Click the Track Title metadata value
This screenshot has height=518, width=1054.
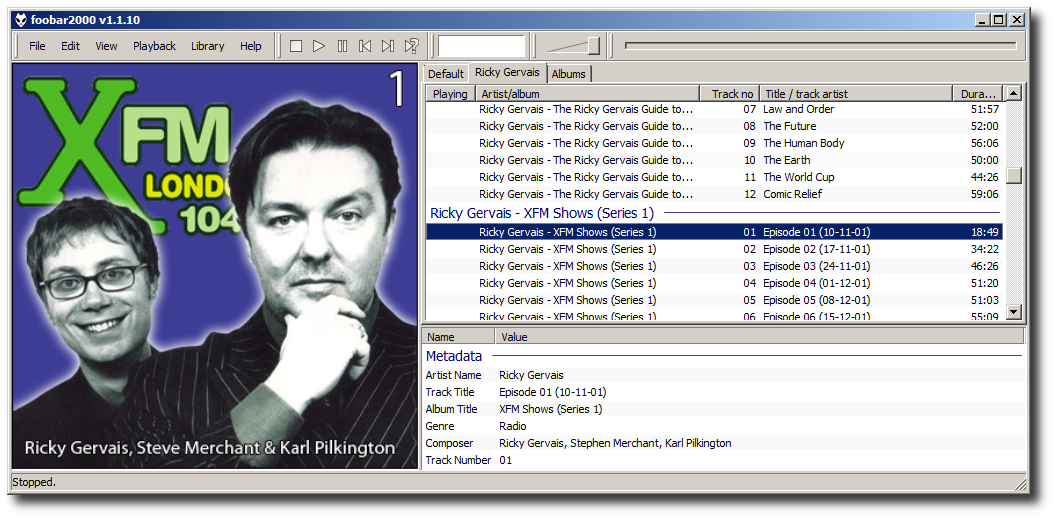[x=553, y=392]
